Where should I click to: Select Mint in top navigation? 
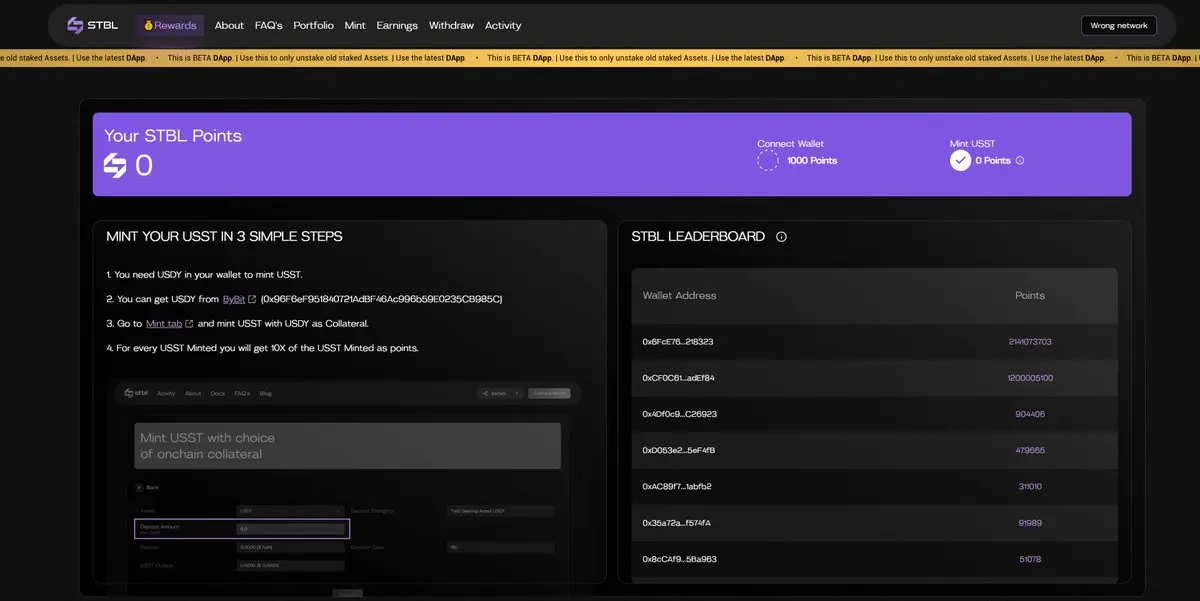click(355, 26)
